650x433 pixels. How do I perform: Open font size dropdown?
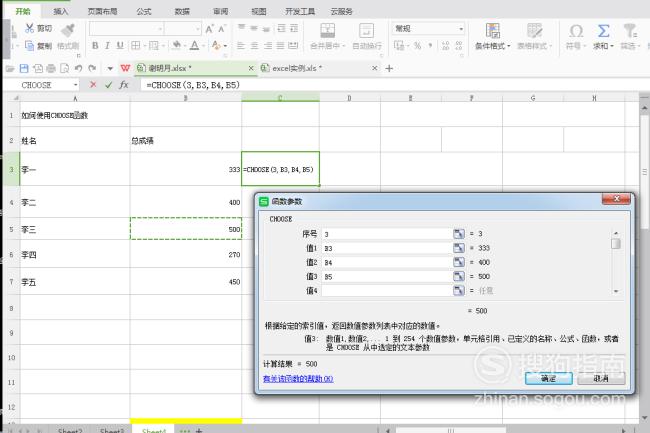point(198,29)
